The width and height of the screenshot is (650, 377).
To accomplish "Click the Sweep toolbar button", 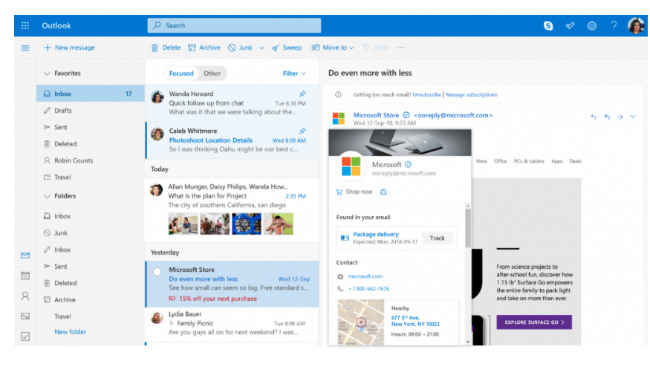I will [287, 48].
